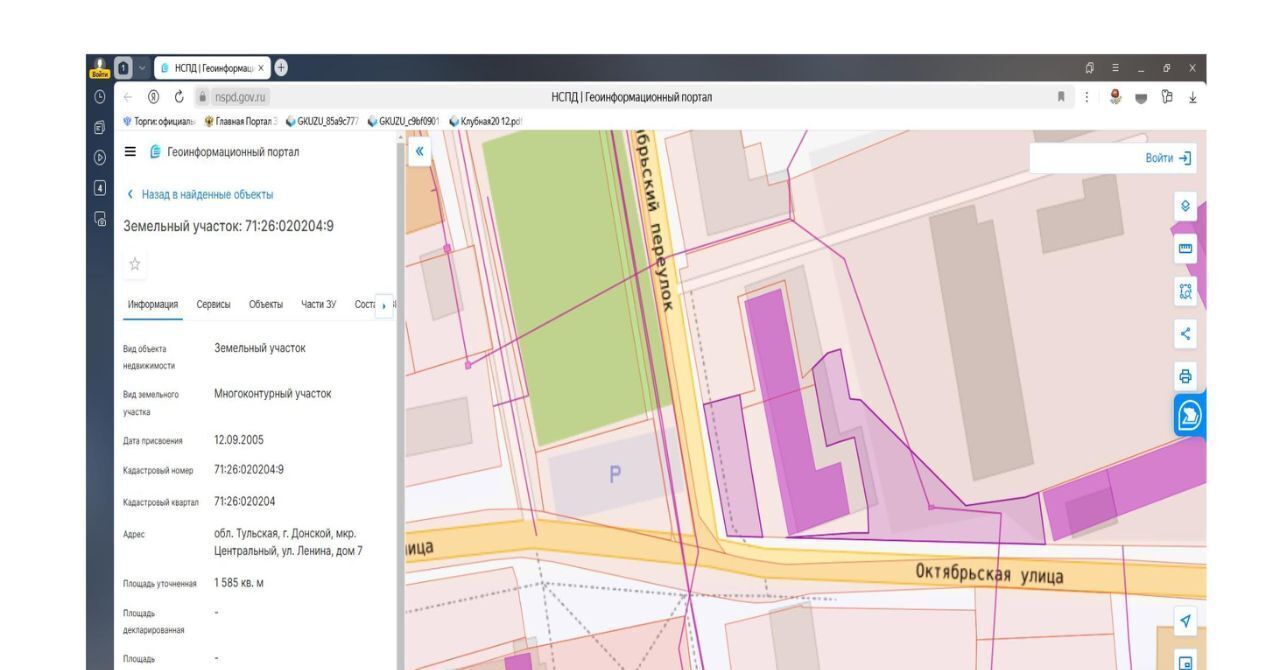Click the Войти login button on map

tap(1169, 160)
